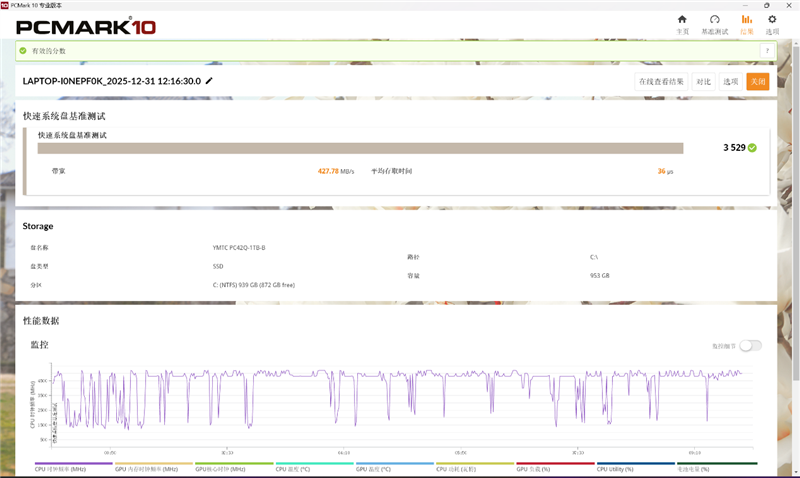The width and height of the screenshot is (800, 478).
Task: Click path value C:\
Action: point(594,257)
